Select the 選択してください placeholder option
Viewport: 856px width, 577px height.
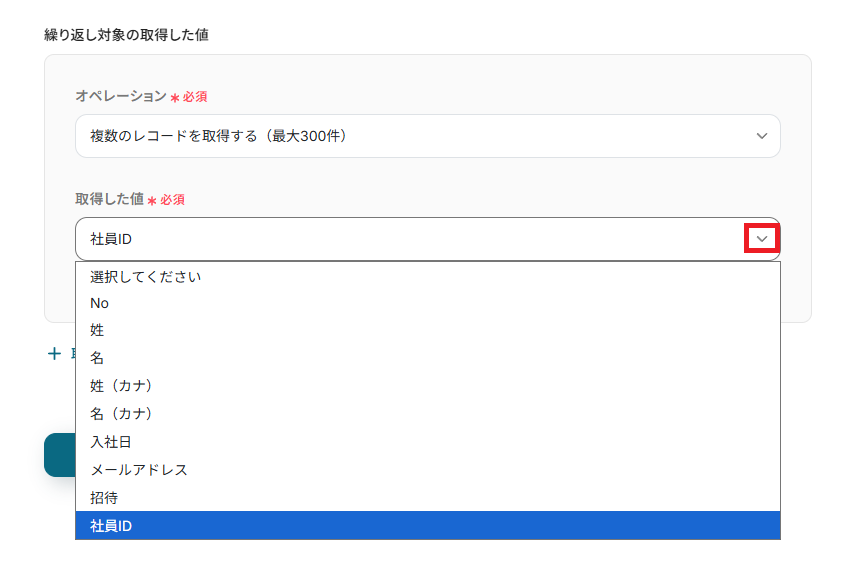click(146, 276)
